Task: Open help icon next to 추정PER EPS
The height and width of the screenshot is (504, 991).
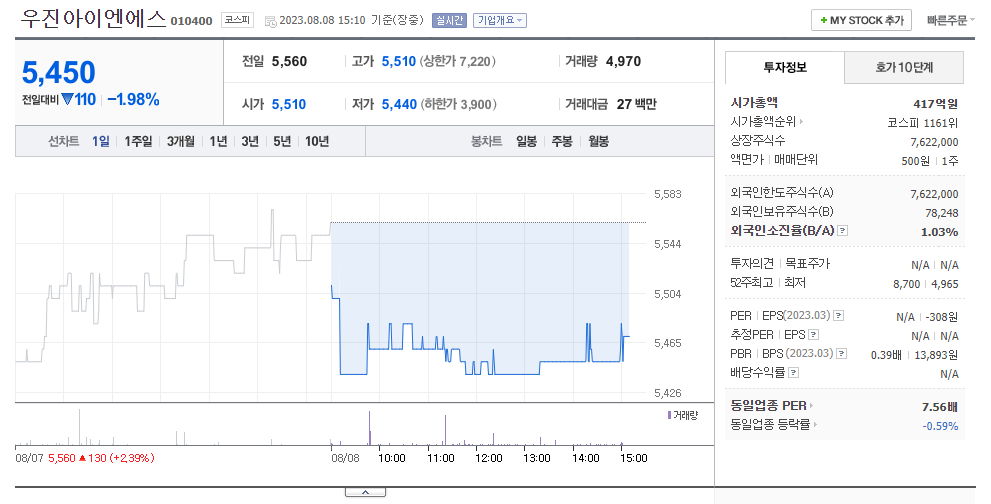Action: [x=813, y=335]
